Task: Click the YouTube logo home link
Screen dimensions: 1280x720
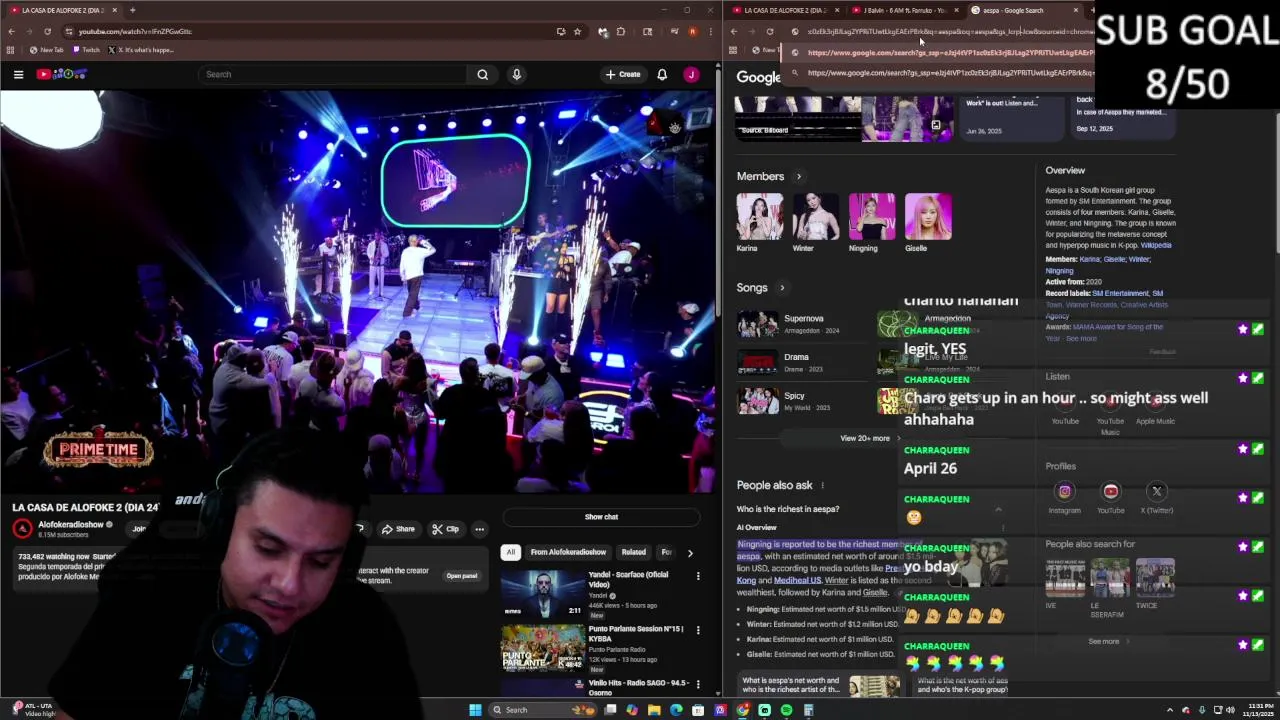Action: click(x=62, y=74)
